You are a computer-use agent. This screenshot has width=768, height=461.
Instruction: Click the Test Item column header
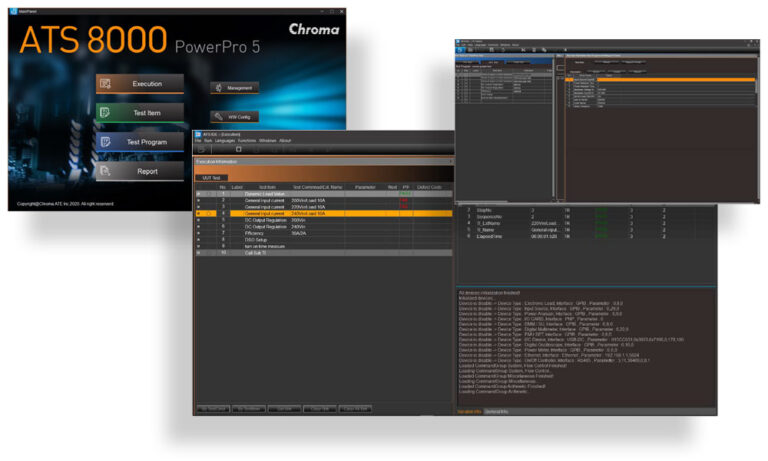click(267, 187)
